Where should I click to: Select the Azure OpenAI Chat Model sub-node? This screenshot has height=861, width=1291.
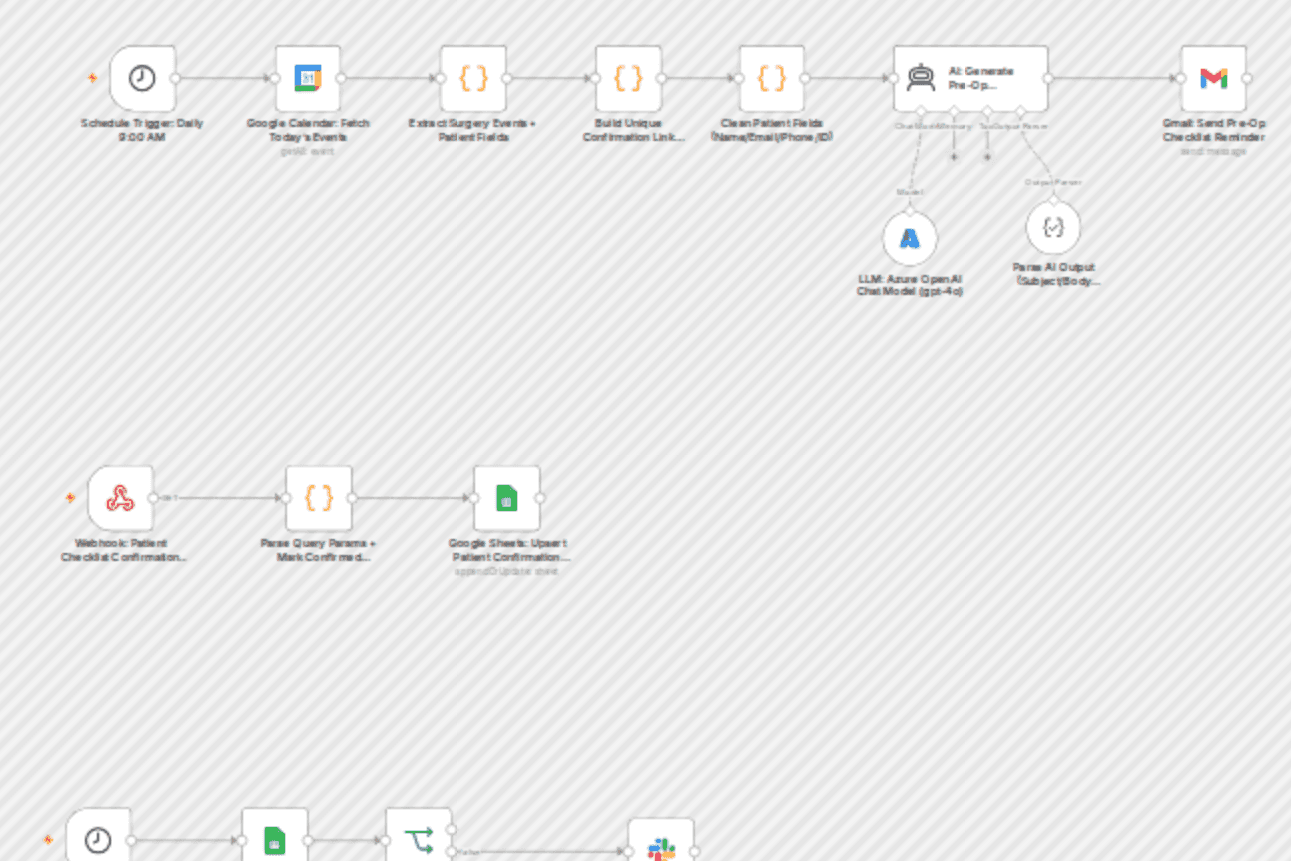(910, 238)
